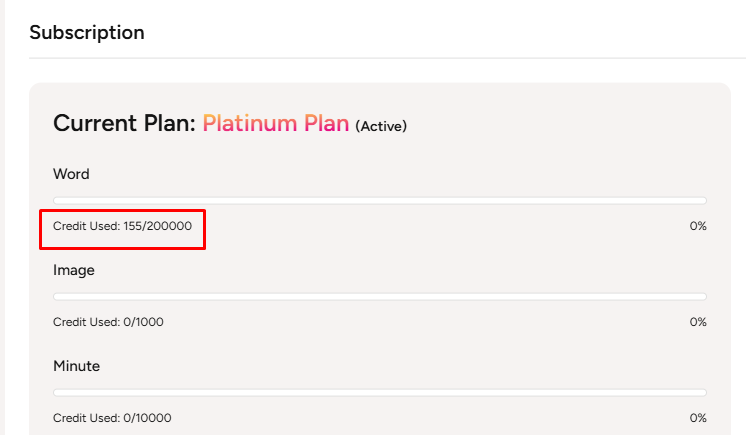Click the Image credit progress bar
This screenshot has height=435, width=746.
(380, 297)
